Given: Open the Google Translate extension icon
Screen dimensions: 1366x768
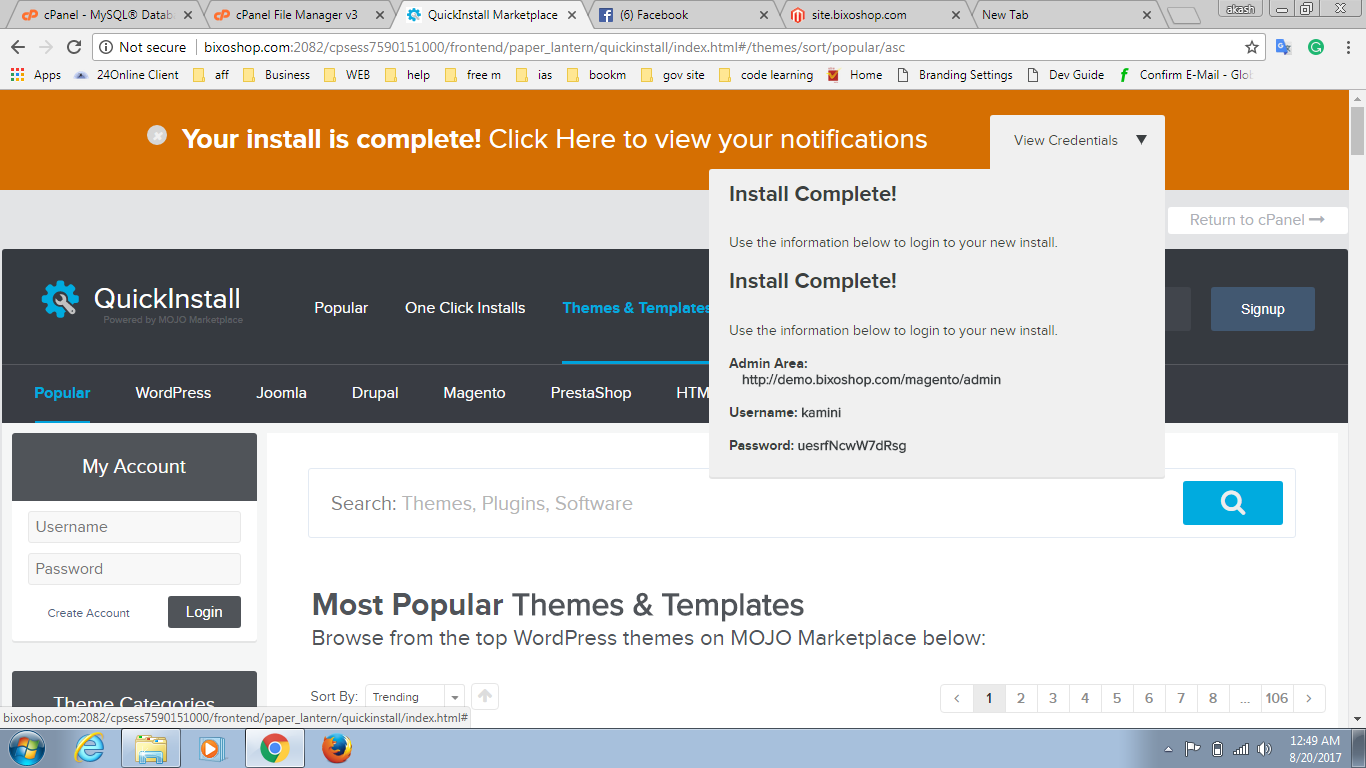Looking at the screenshot, I should tap(1284, 47).
